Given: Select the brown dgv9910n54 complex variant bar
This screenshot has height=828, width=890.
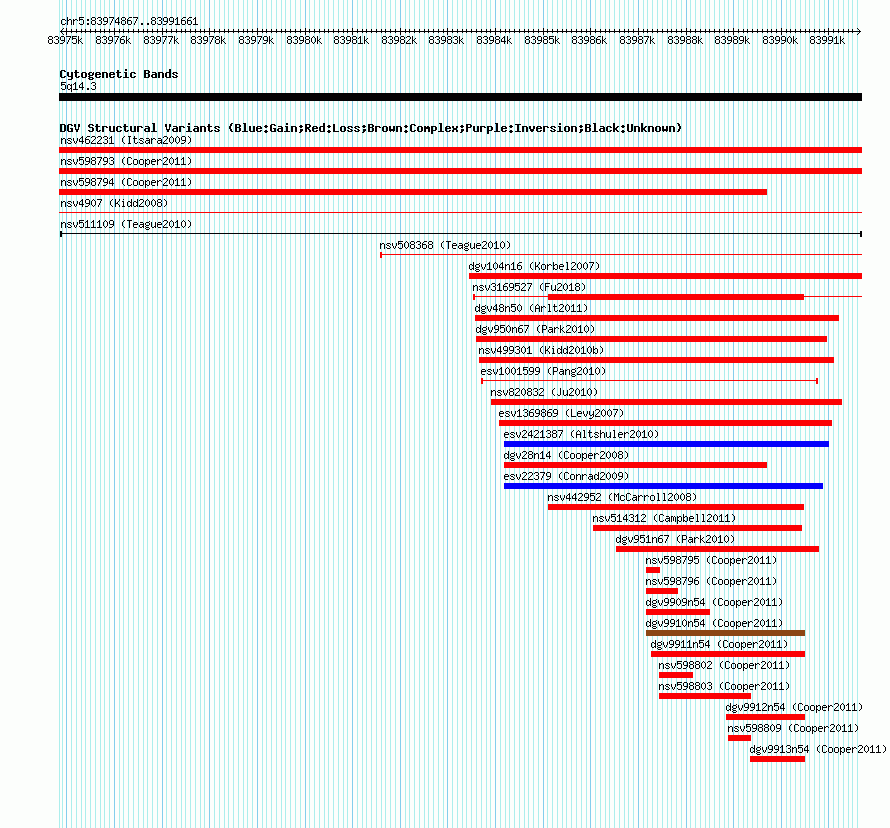Looking at the screenshot, I should click(725, 633).
